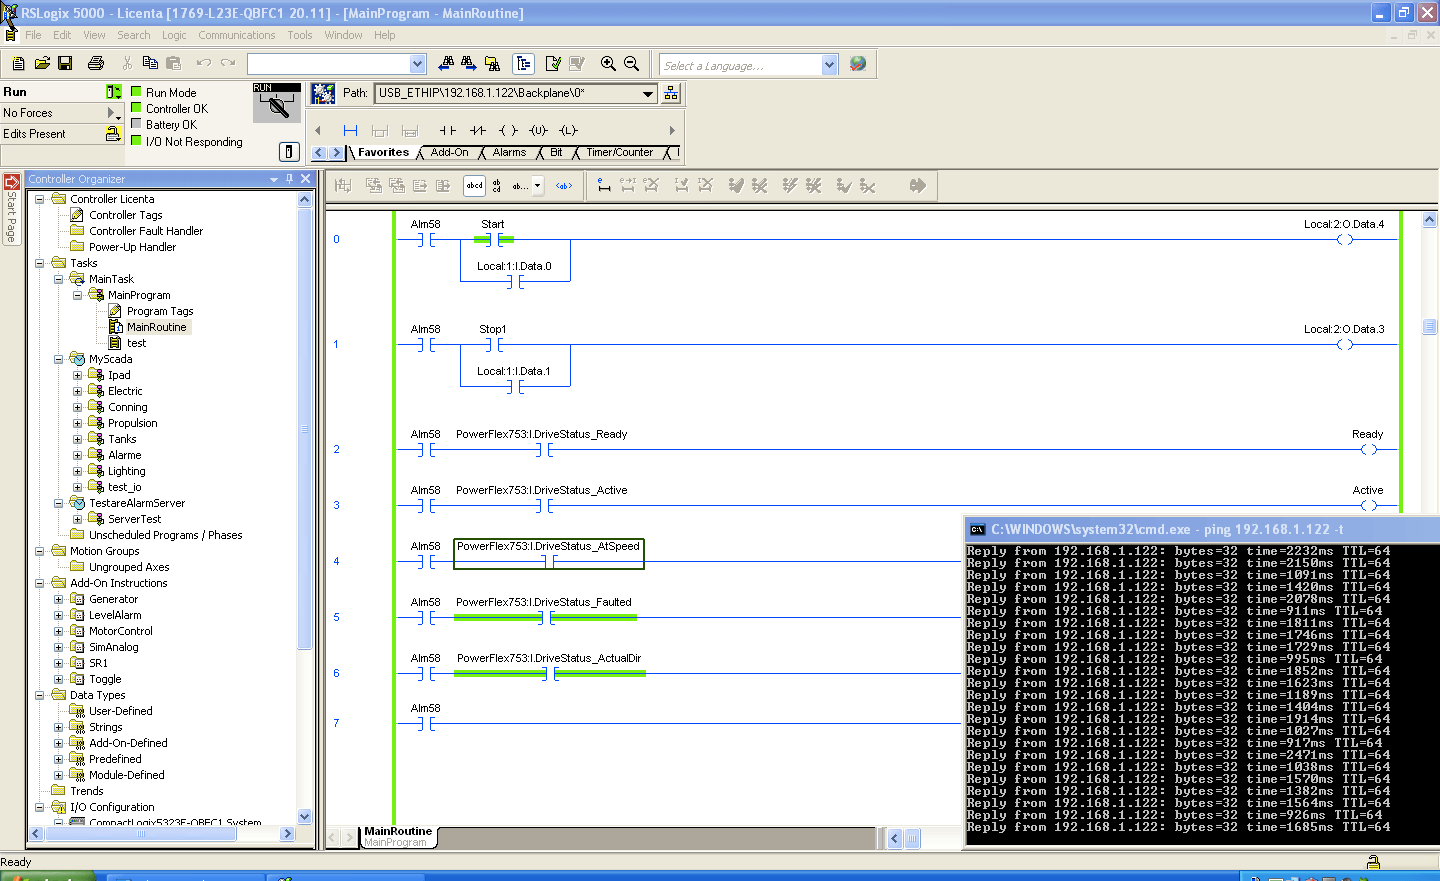Image resolution: width=1440 pixels, height=881 pixels.
Task: Collapse the Tasks folder in tree
Action: pos(40,263)
